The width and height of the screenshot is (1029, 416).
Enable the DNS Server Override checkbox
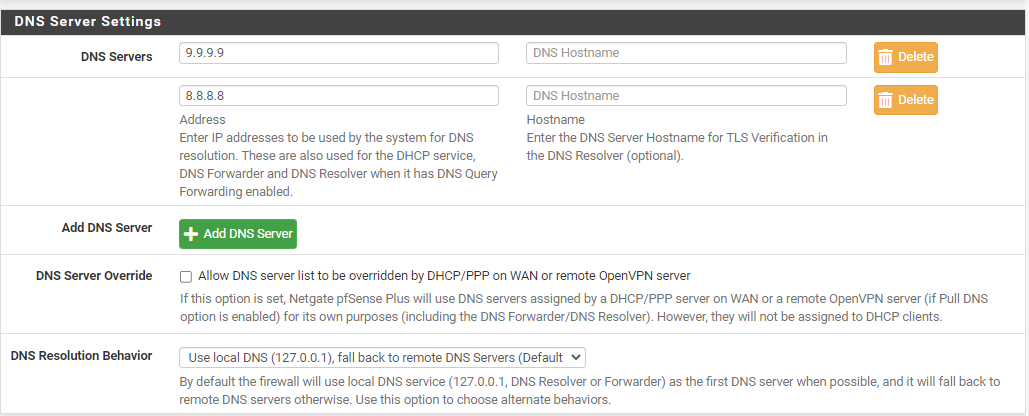coord(186,276)
